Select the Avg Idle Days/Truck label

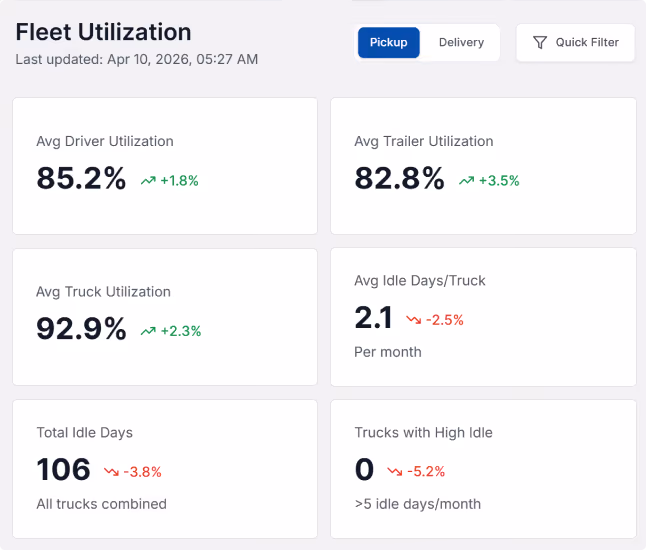[x=420, y=281]
